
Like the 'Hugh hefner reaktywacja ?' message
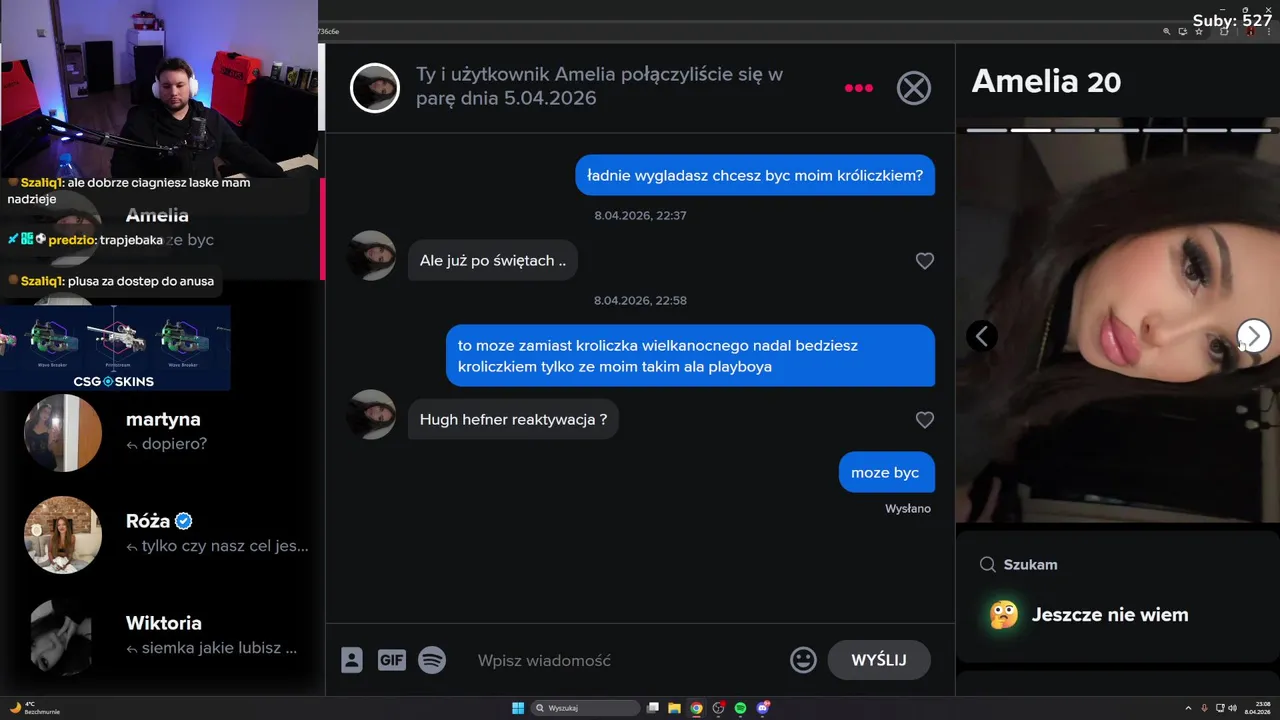[925, 420]
